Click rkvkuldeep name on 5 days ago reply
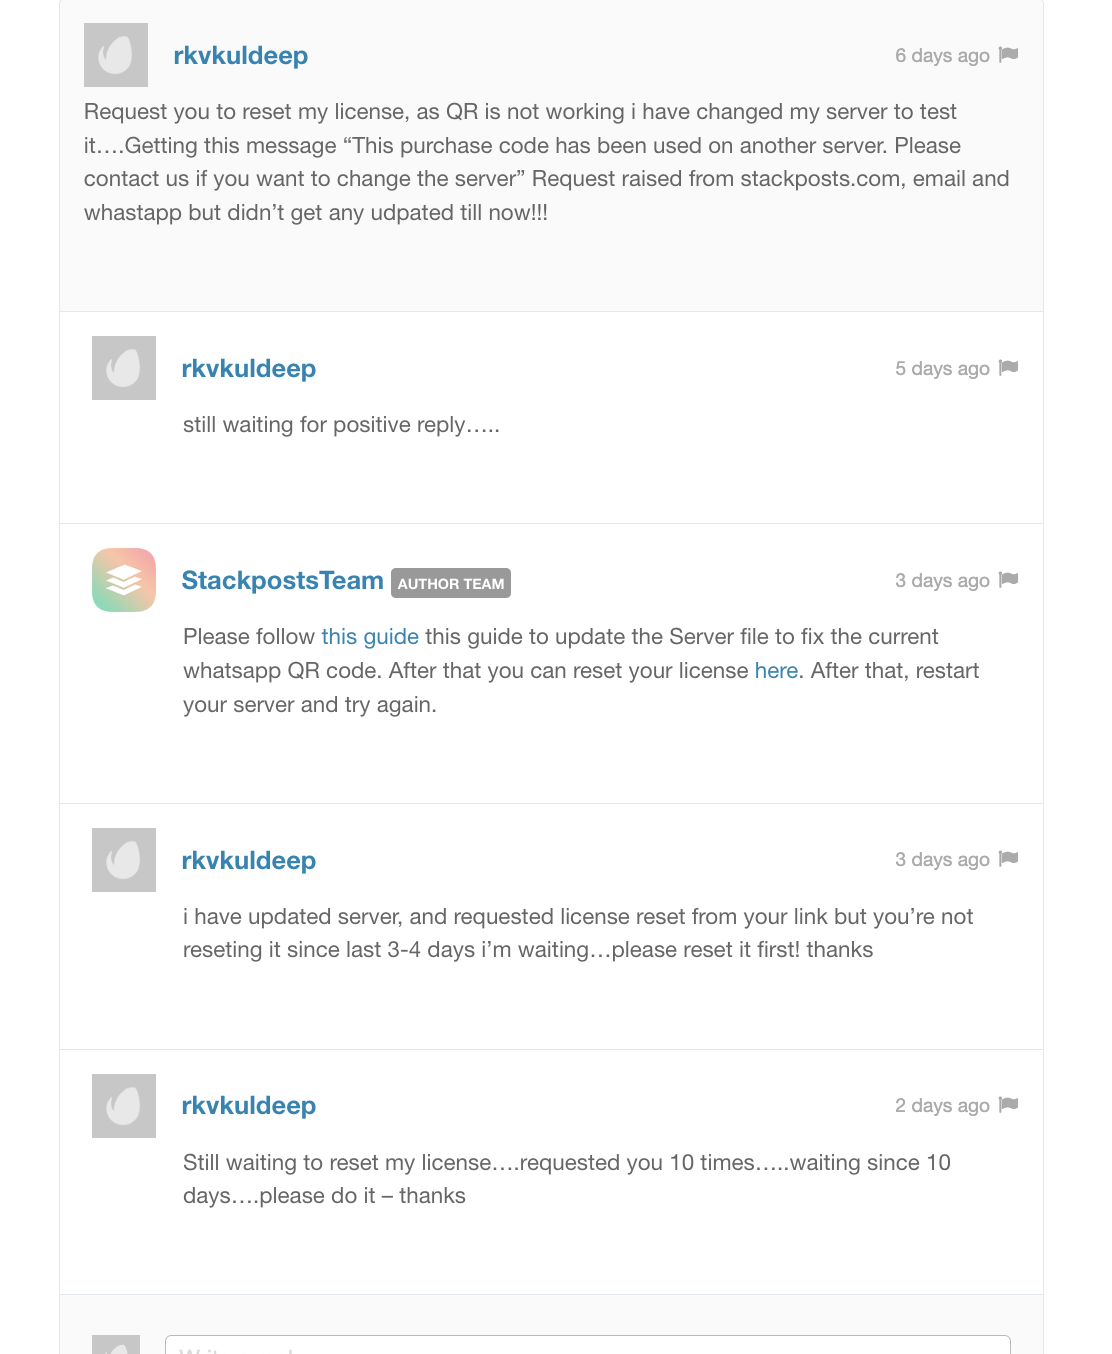 [249, 369]
